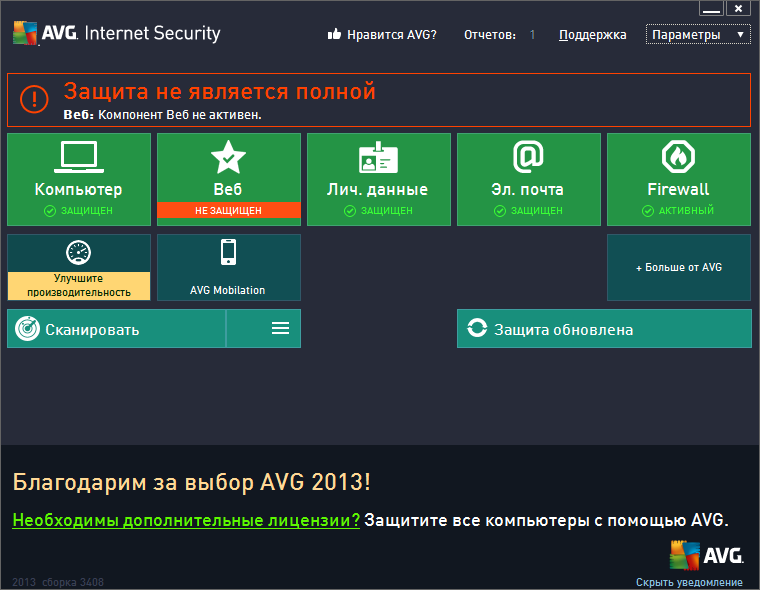
Task: Click the star icon on Веб tile
Action: pos(228,157)
